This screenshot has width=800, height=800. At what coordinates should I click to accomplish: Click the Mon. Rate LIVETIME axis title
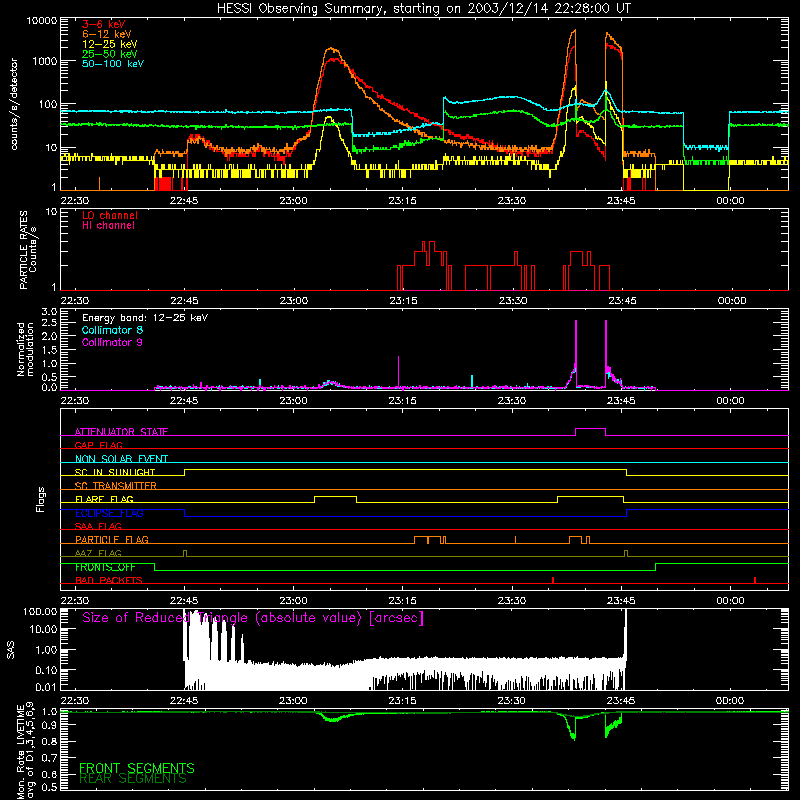pyautogui.click(x=26, y=752)
